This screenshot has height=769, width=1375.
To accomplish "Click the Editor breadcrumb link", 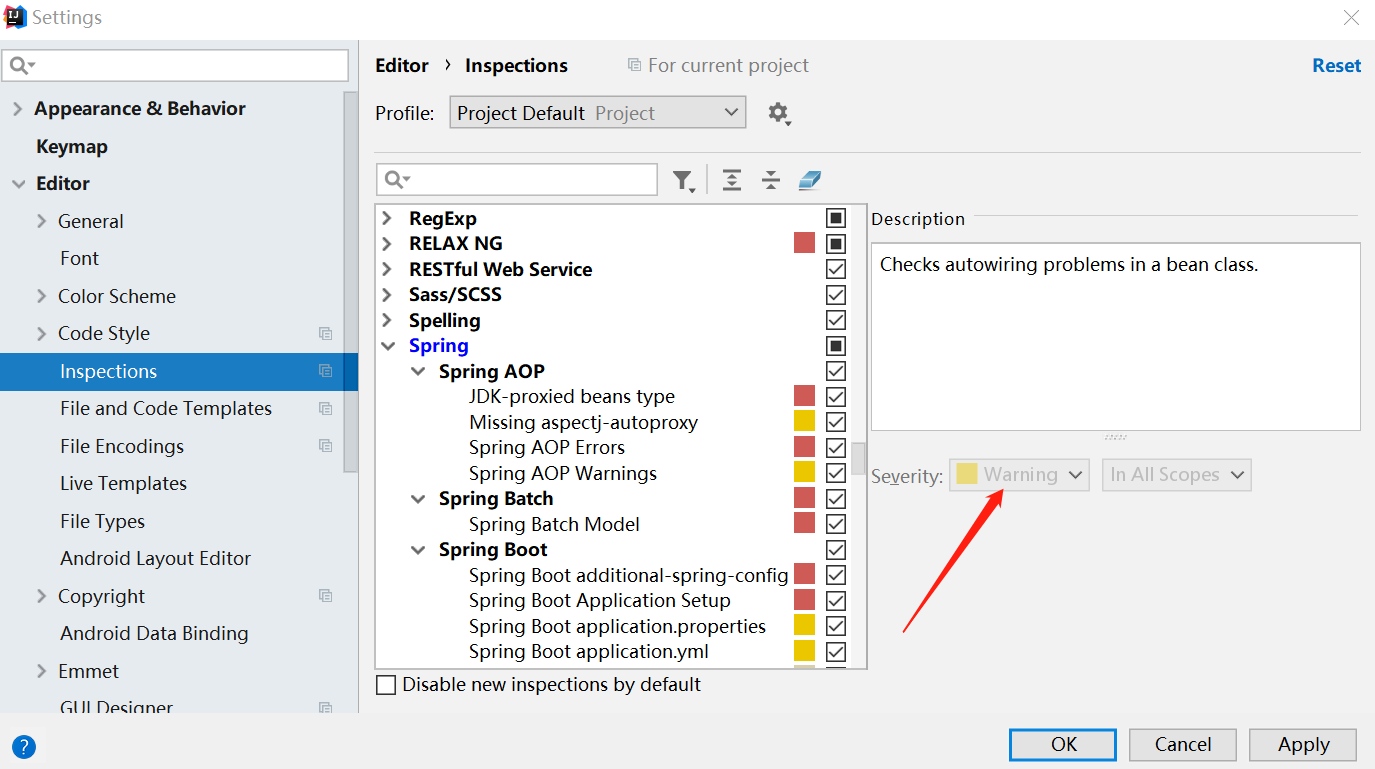I will click(402, 65).
